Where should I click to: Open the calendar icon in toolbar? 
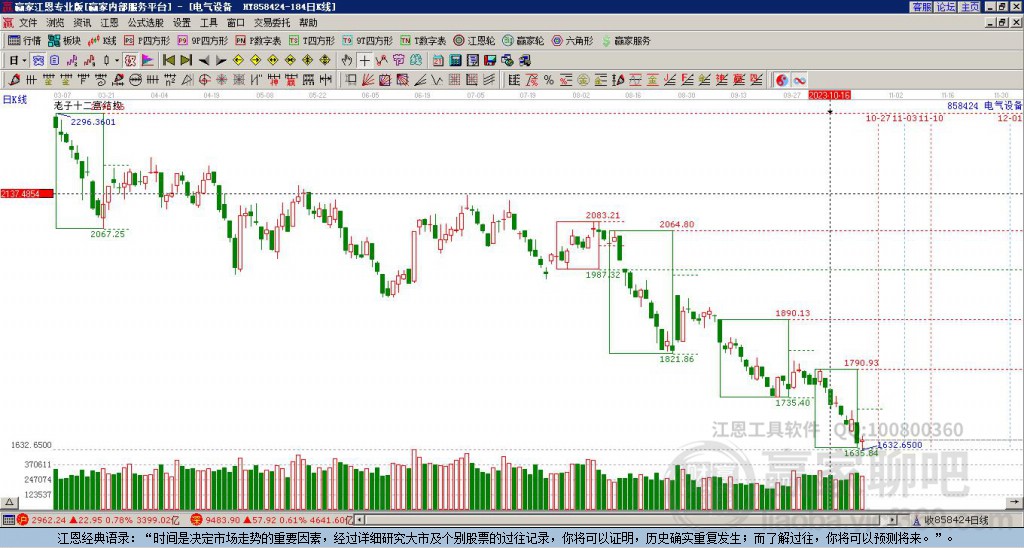(x=438, y=61)
